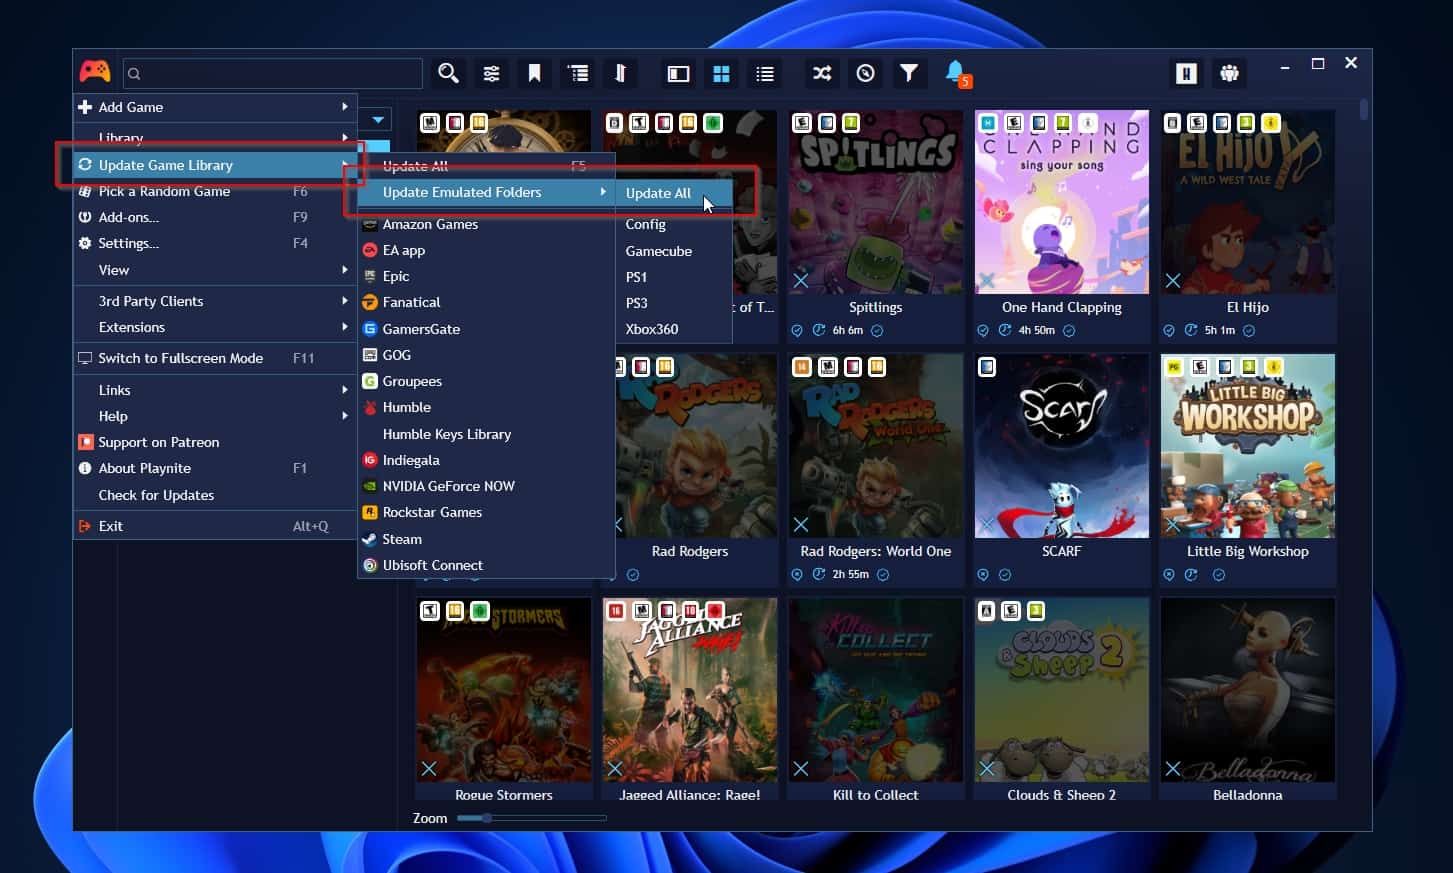The image size is (1453, 873).
Task: Click the H icon in title bar
Action: (x=1186, y=73)
